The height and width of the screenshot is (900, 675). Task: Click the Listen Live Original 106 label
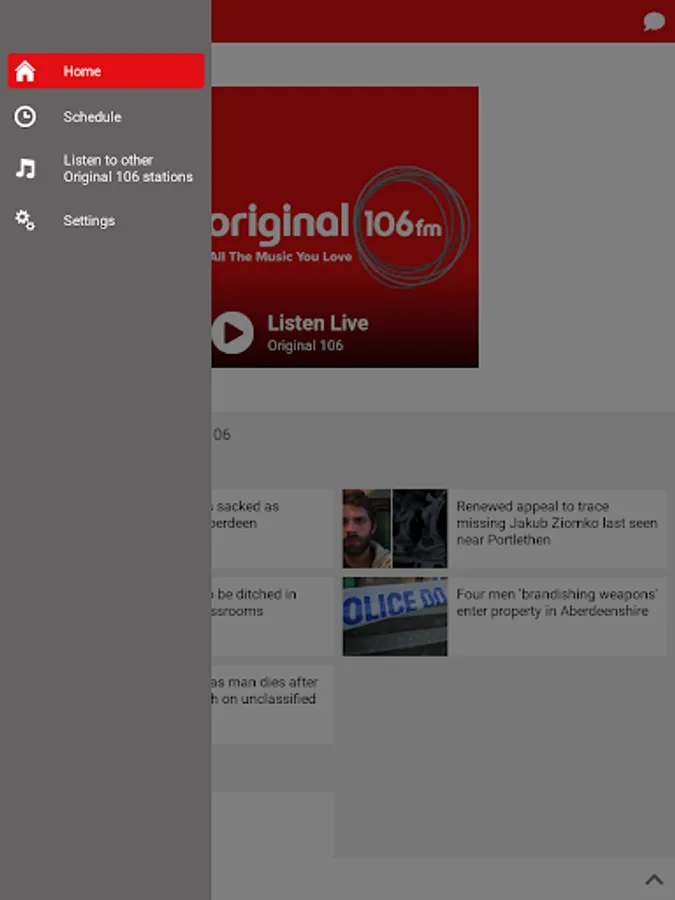click(x=317, y=332)
